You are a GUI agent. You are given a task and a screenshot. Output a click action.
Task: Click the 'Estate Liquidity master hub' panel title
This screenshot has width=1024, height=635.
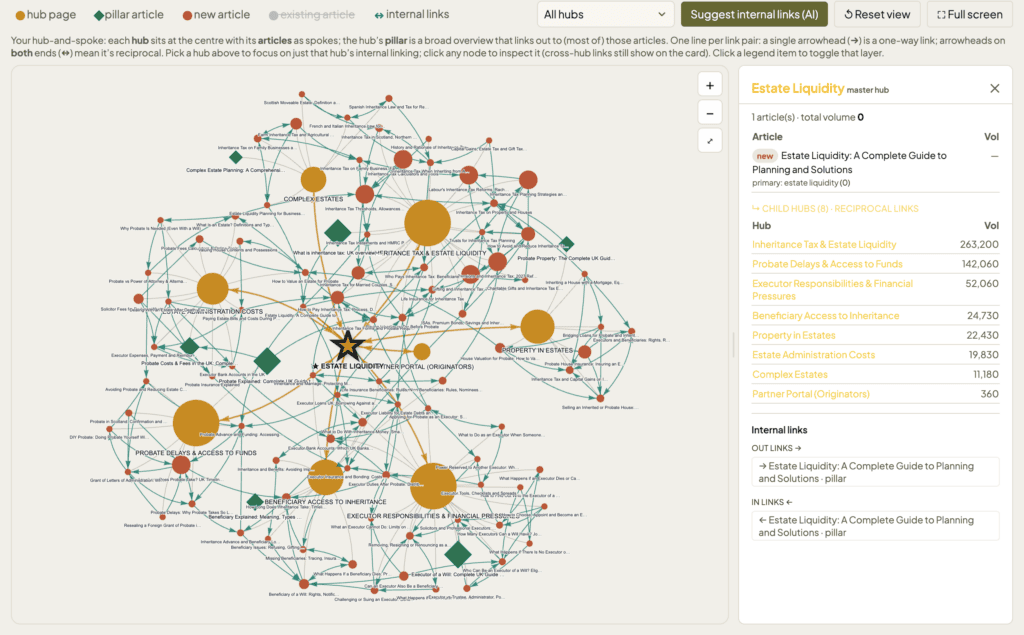(x=820, y=88)
